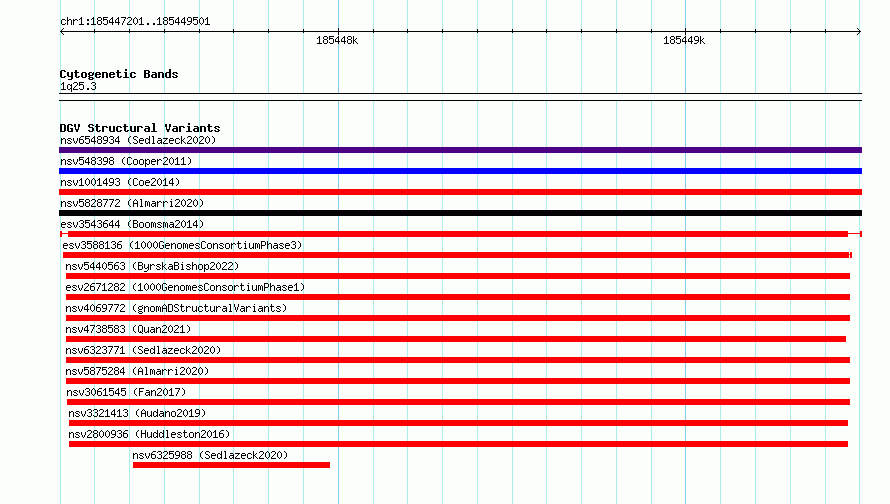Viewport: 890px width, 504px height.
Task: Click the esv2671282 red variant bar
Action: (x=457, y=297)
